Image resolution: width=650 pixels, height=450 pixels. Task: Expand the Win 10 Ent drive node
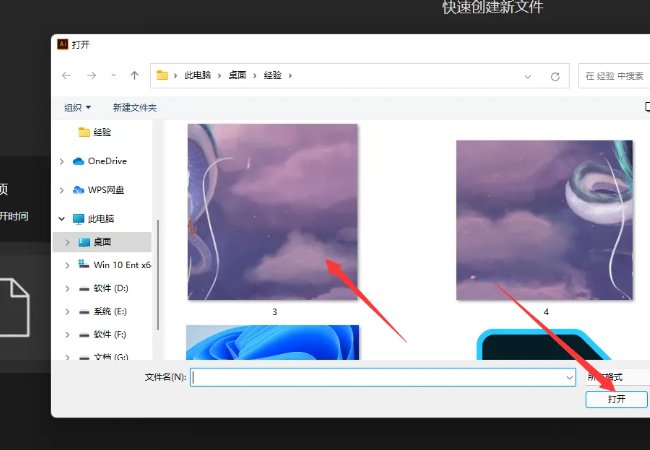(x=67, y=265)
